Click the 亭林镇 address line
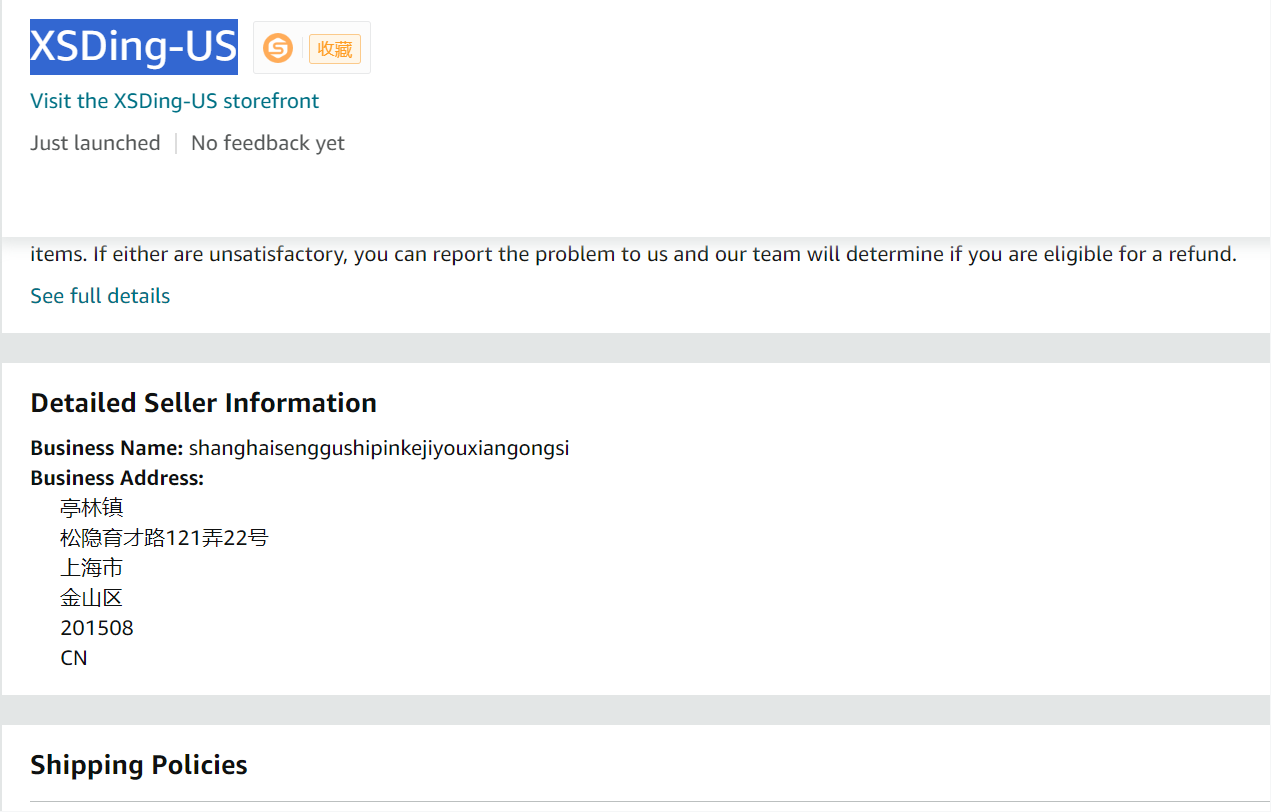The height and width of the screenshot is (812, 1271). click(x=92, y=508)
